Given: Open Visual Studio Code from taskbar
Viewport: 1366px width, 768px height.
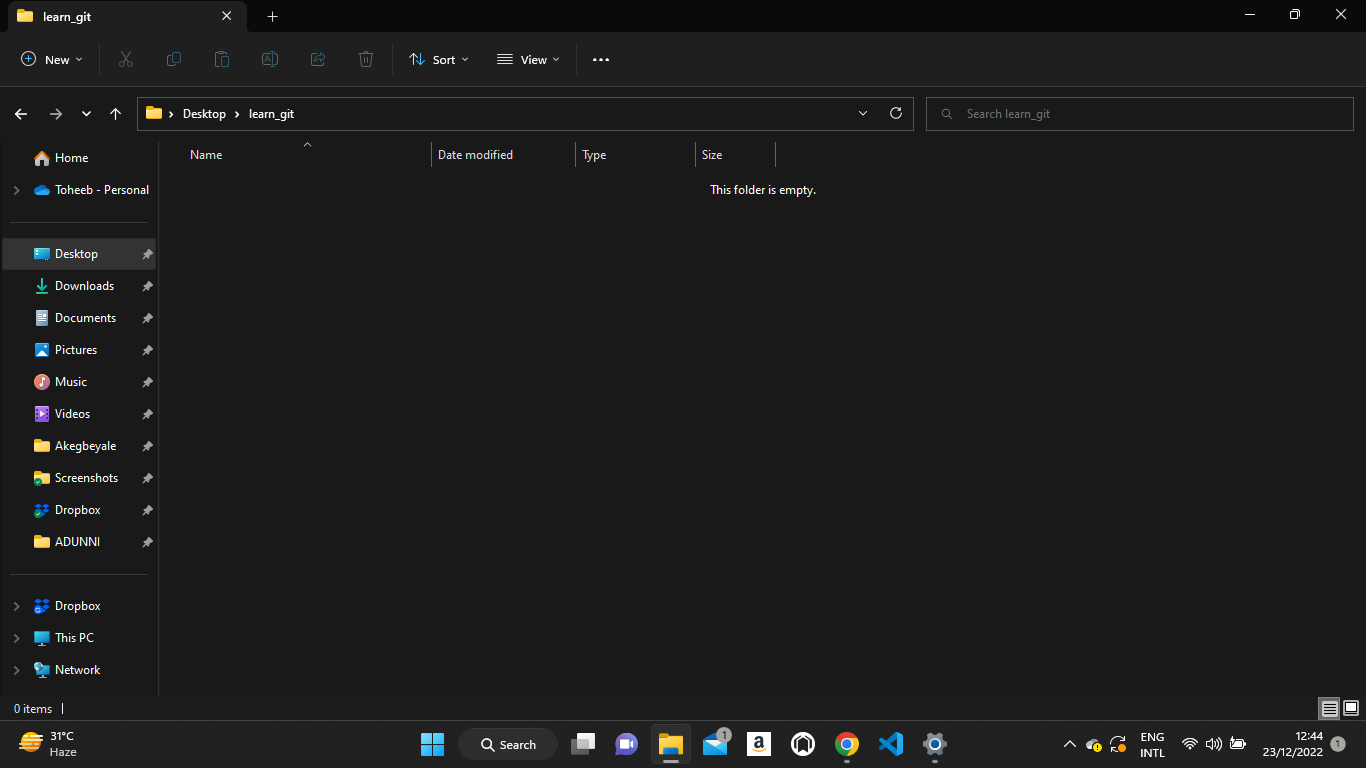Looking at the screenshot, I should click(890, 744).
